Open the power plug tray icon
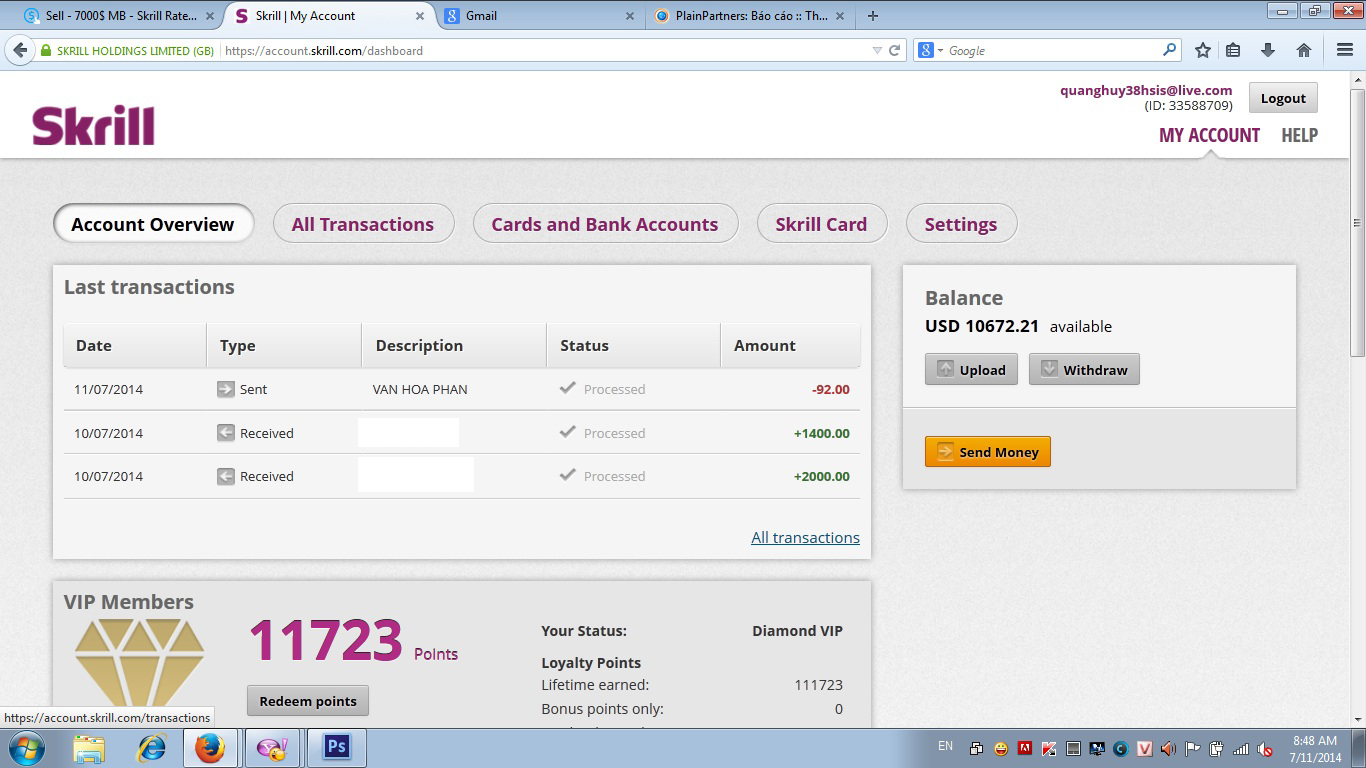The image size is (1366, 768). click(1217, 748)
